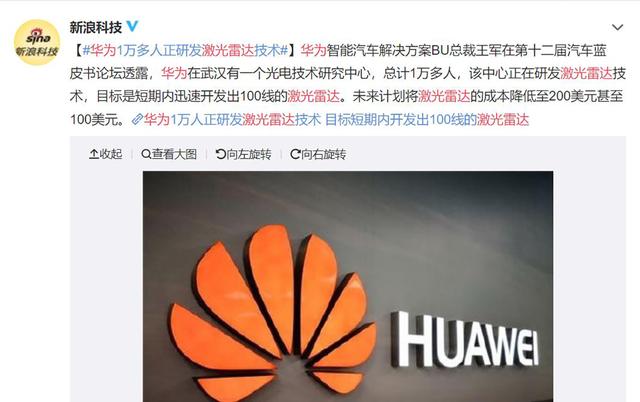Expand the post options chevron menu

617,27
